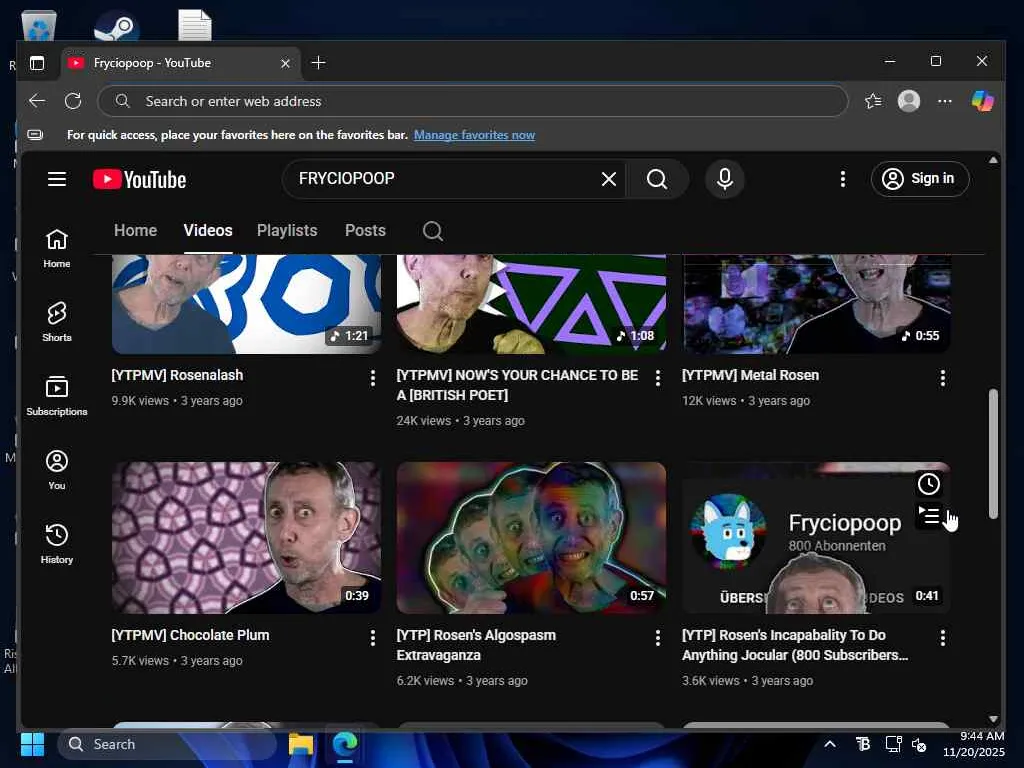Click the page vertical scrollbar thumb
1024x768 pixels.
[x=993, y=454]
